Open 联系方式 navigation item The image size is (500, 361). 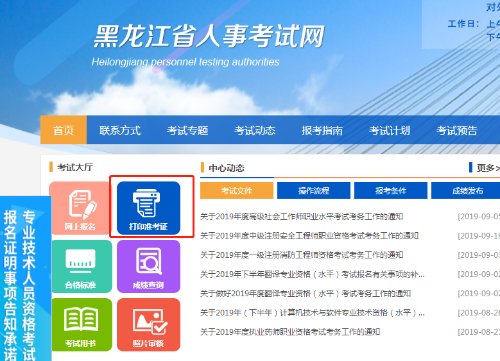click(120, 130)
